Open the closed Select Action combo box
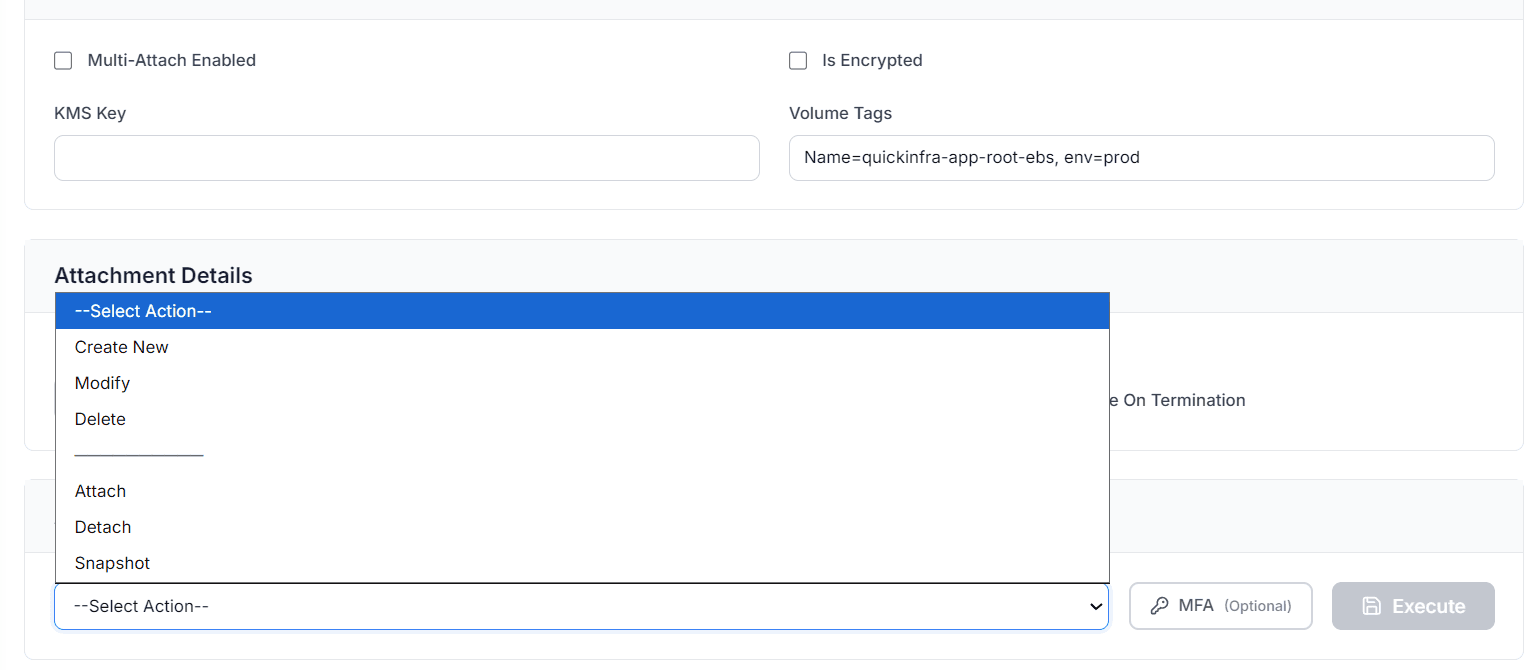The image size is (1527, 670). point(580,607)
